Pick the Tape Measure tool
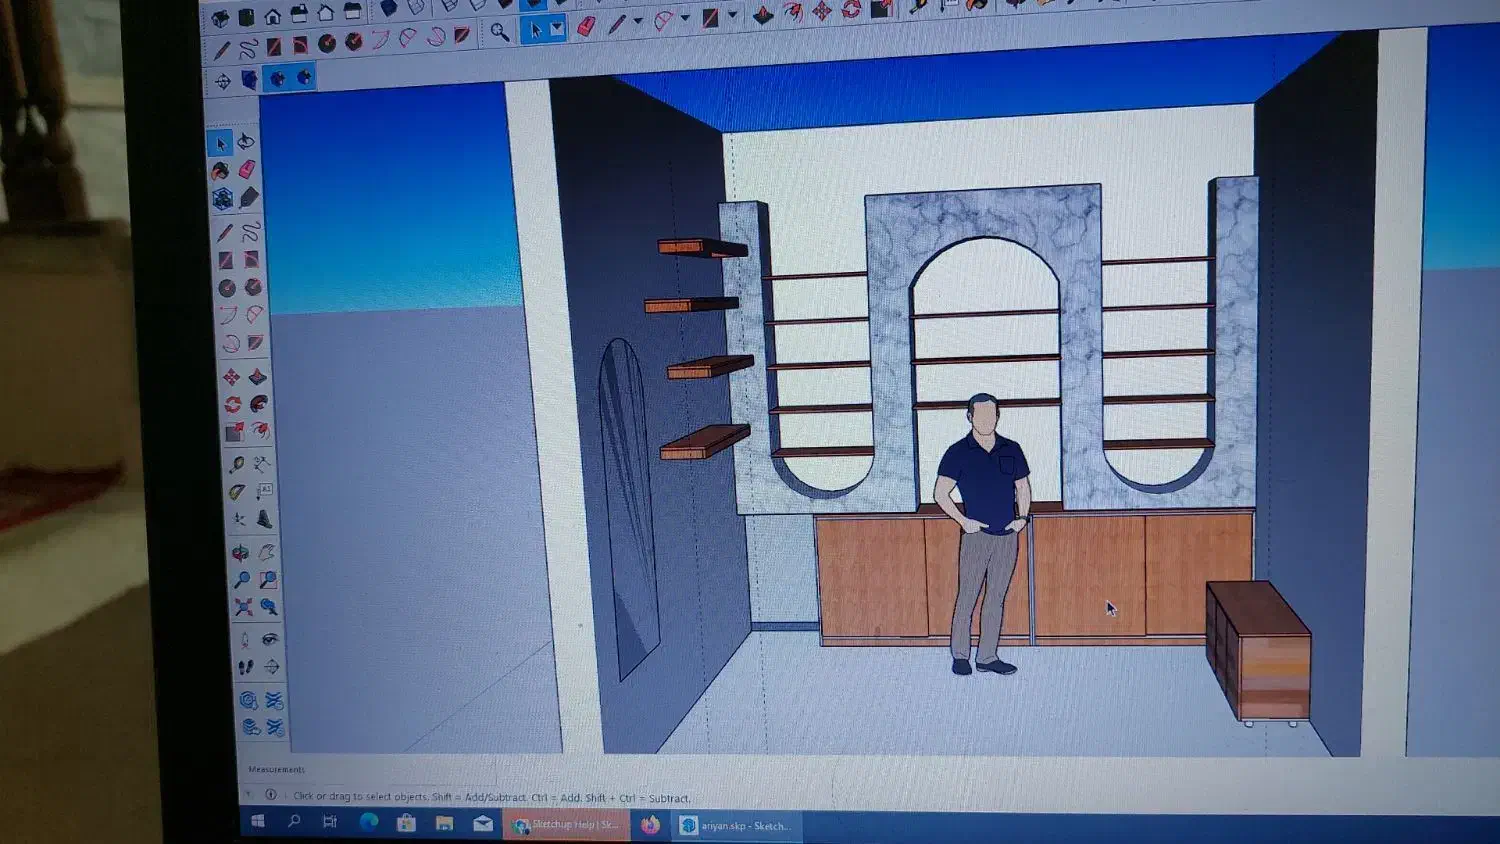Screen dimensions: 1500x844 click(x=236, y=464)
